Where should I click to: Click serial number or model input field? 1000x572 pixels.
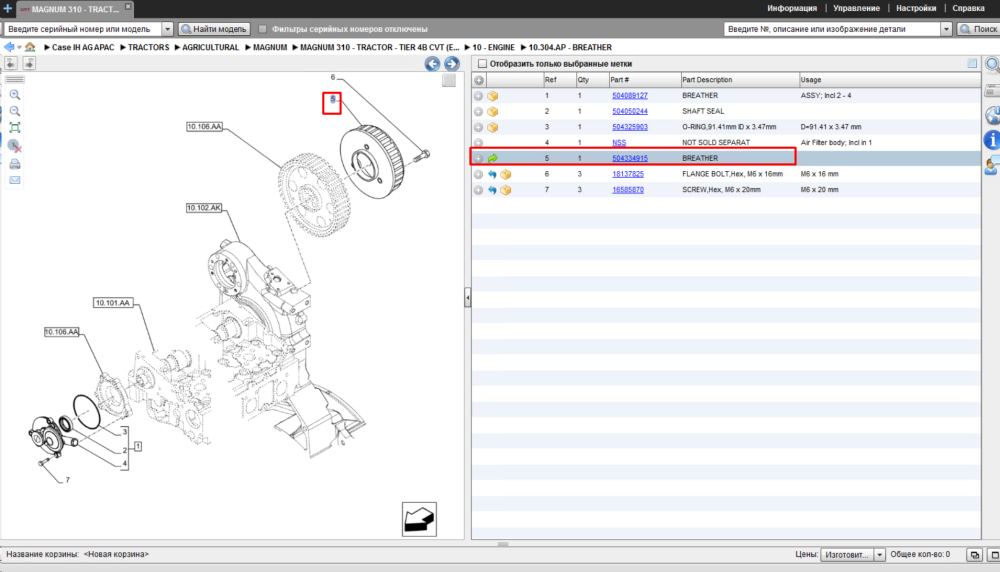tap(83, 29)
